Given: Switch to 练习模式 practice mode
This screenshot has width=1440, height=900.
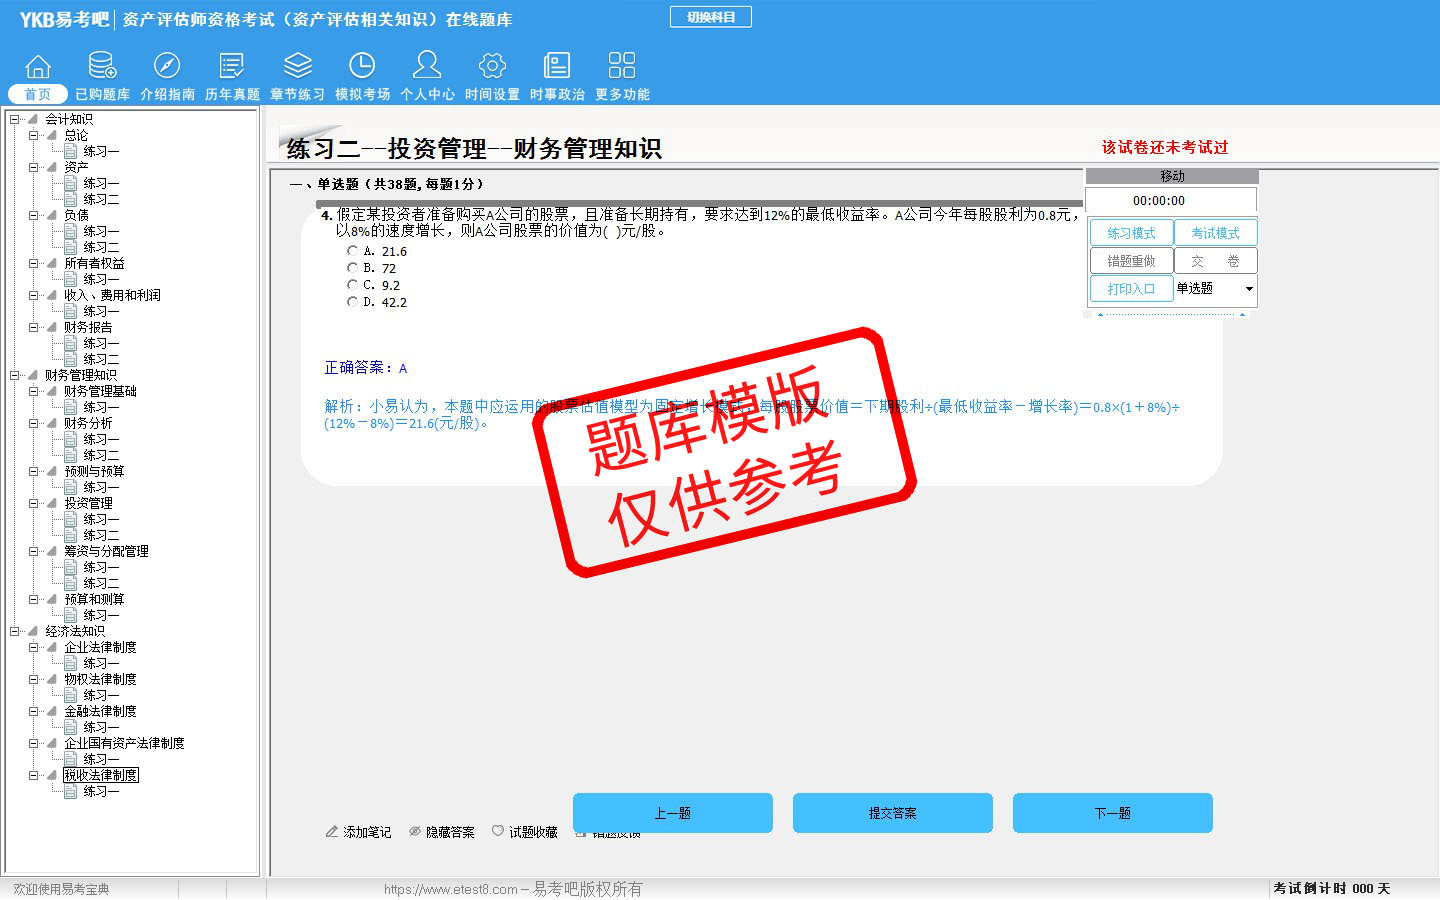Looking at the screenshot, I should [1131, 233].
